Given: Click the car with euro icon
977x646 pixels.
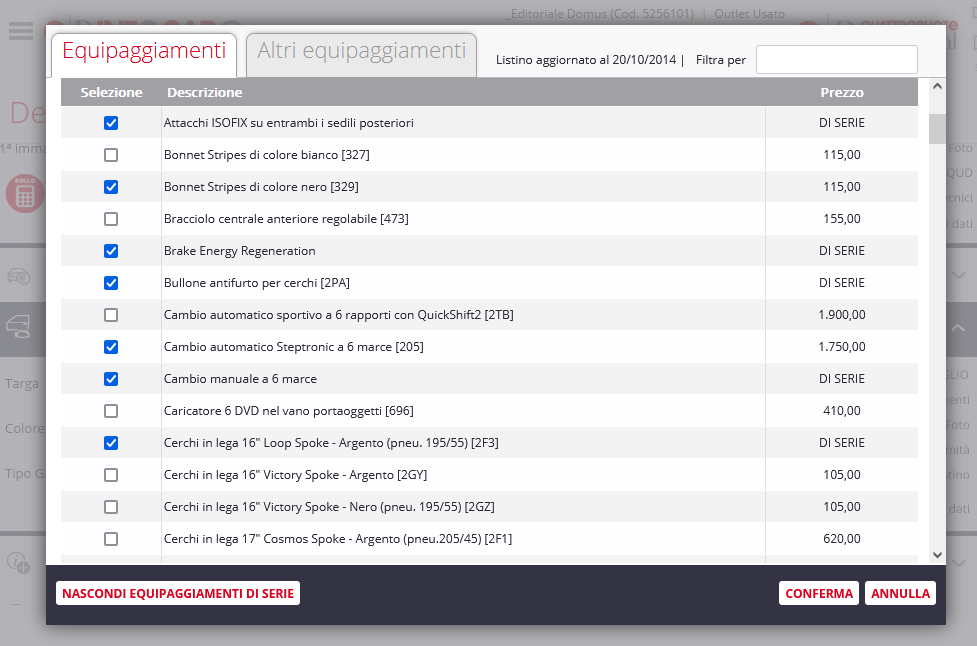Looking at the screenshot, I should coord(20,276).
